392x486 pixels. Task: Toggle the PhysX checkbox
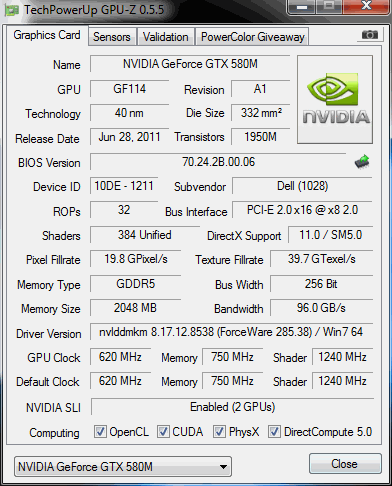coord(219,432)
